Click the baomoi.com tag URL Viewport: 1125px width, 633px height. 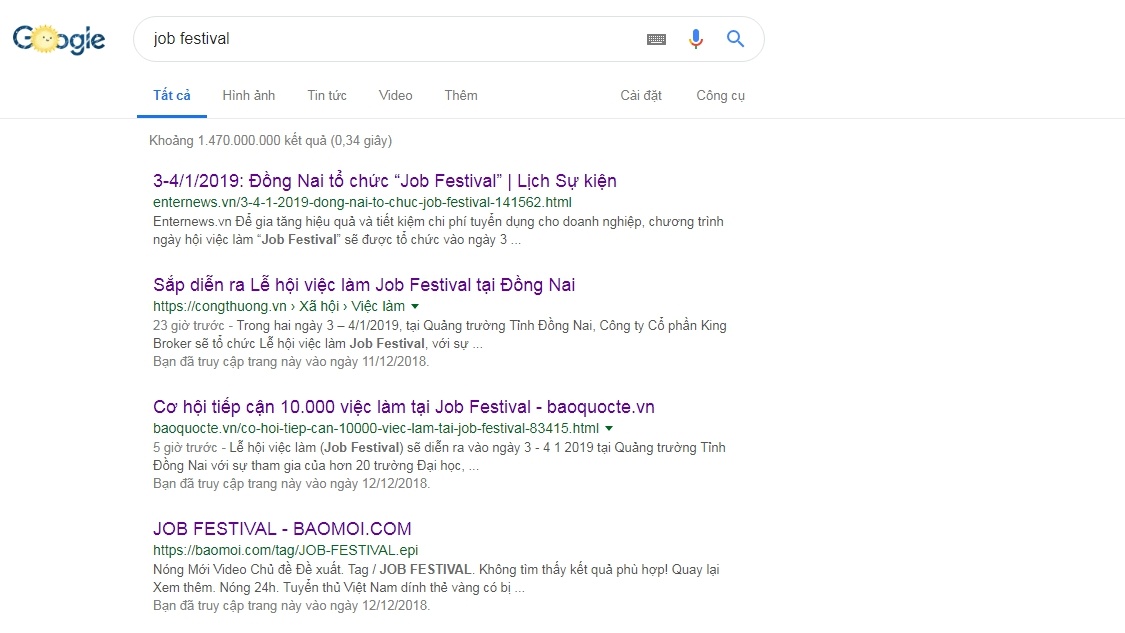tap(285, 550)
